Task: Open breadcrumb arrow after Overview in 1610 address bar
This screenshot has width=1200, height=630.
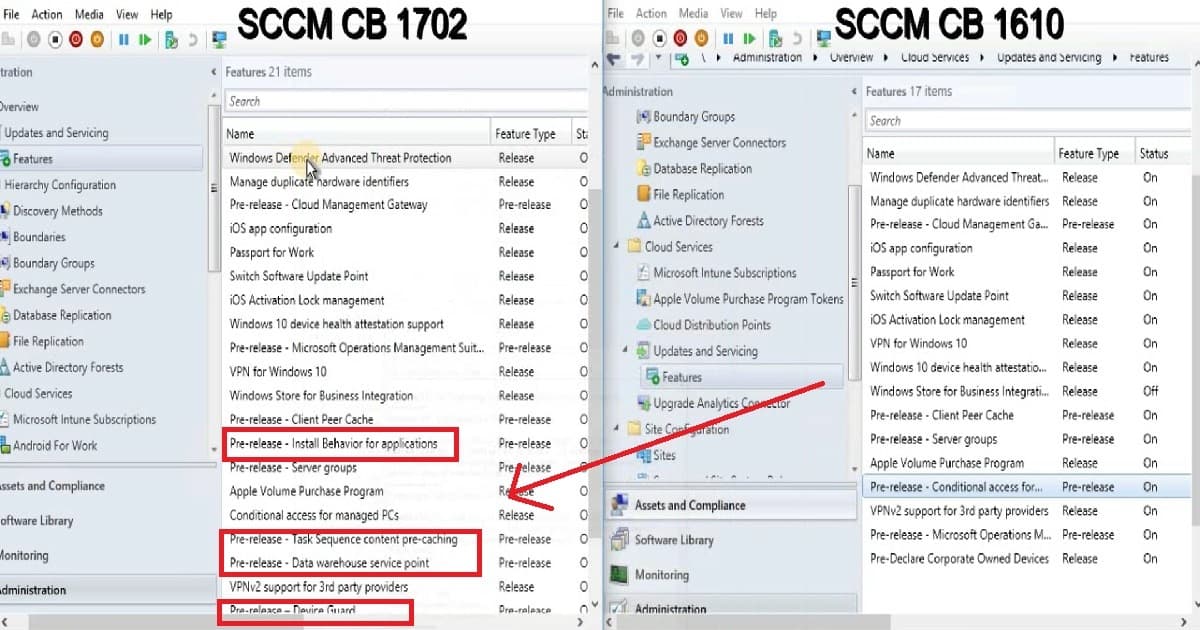Action: pyautogui.click(x=887, y=57)
